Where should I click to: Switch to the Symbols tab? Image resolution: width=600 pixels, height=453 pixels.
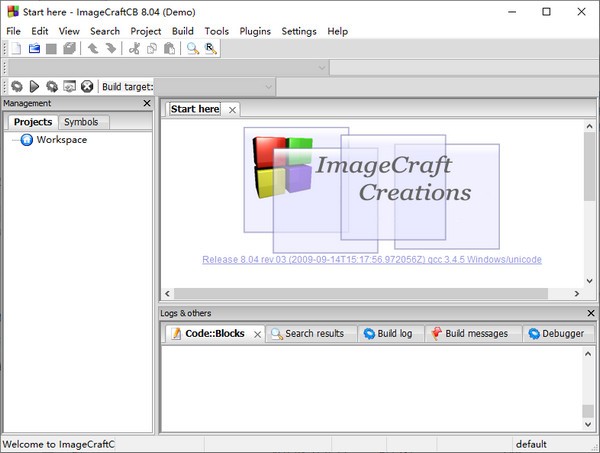81,122
